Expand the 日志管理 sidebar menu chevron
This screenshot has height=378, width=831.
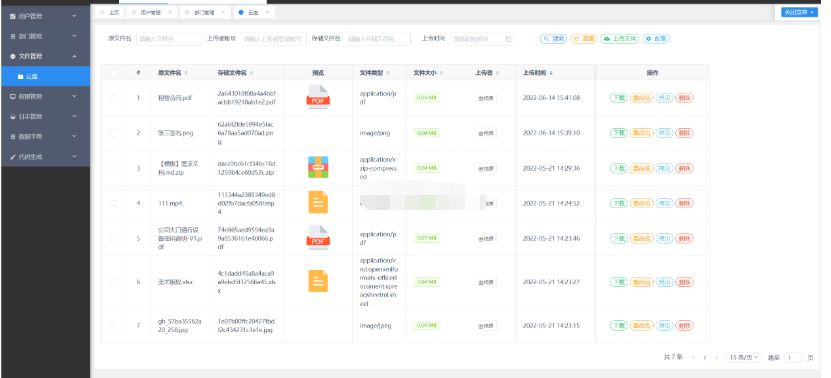pos(74,117)
